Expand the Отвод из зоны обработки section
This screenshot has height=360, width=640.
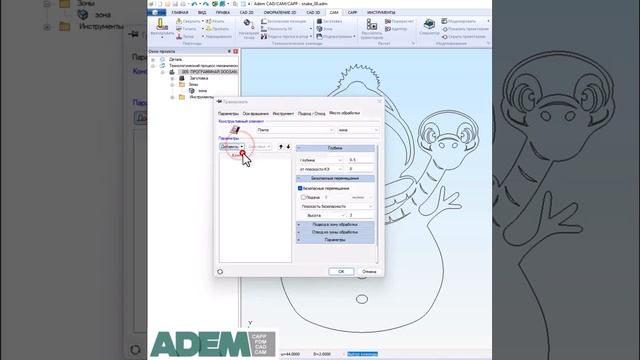coord(335,232)
